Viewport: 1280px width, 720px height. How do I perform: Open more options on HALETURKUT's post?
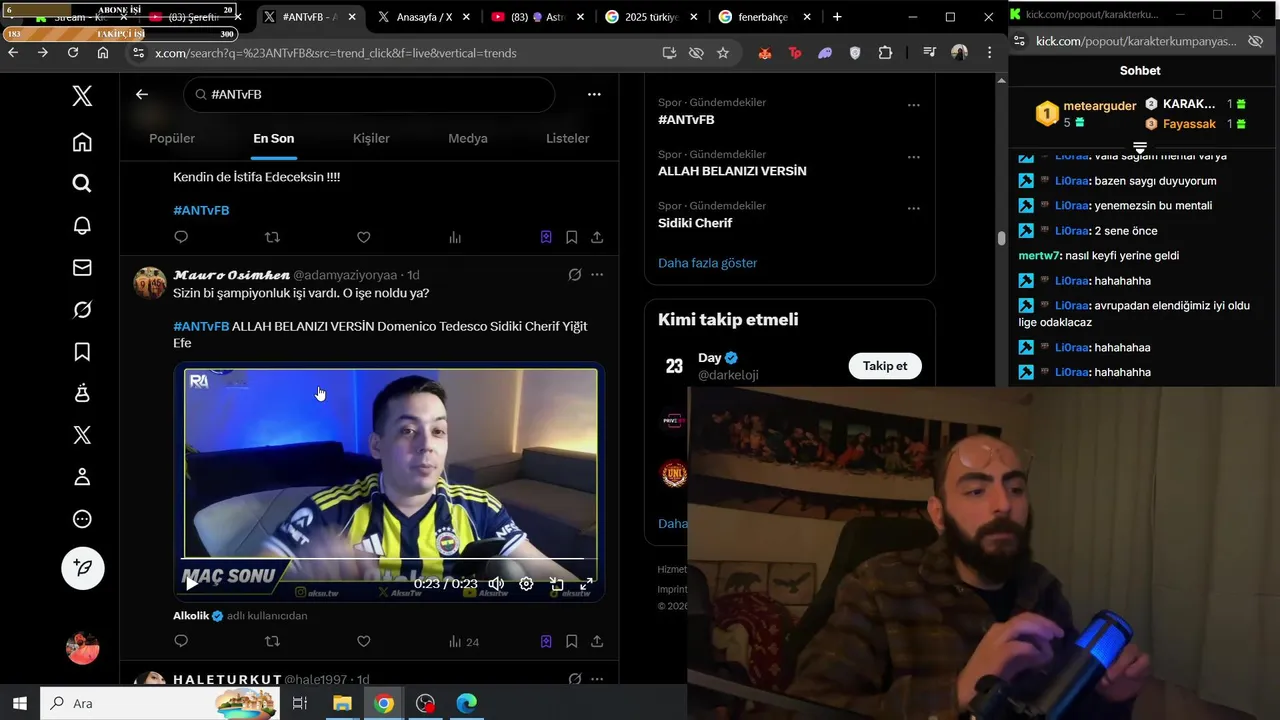pos(597,679)
